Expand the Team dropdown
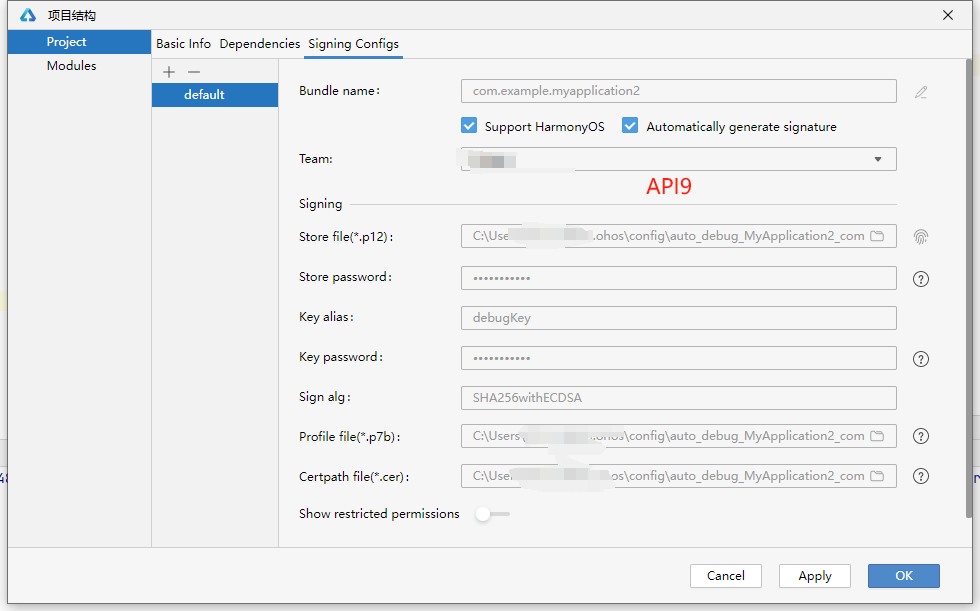The height and width of the screenshot is (611, 980). click(878, 159)
